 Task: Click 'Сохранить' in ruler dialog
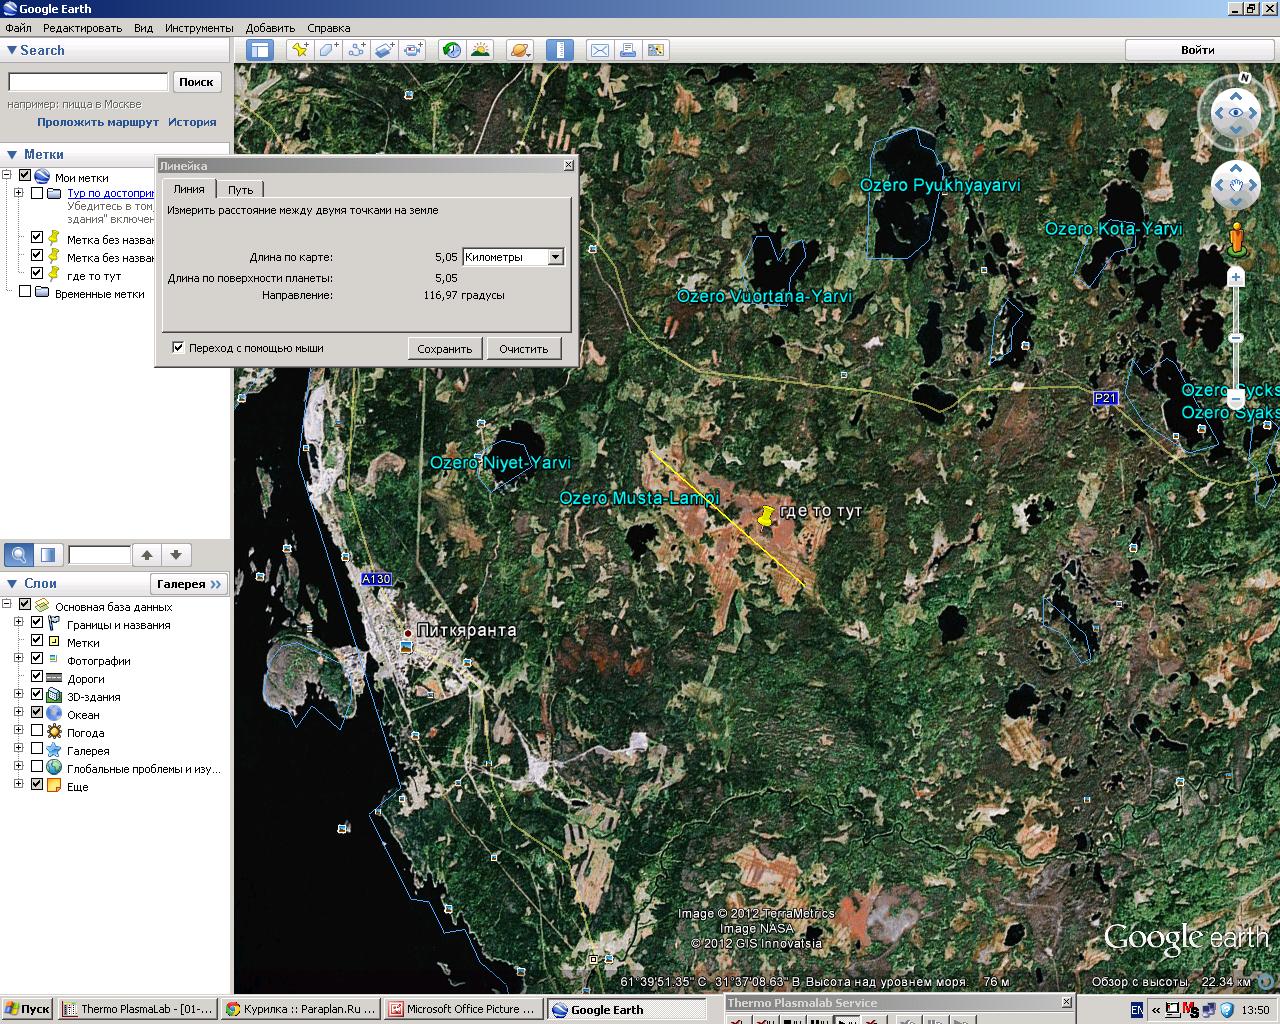click(x=445, y=348)
